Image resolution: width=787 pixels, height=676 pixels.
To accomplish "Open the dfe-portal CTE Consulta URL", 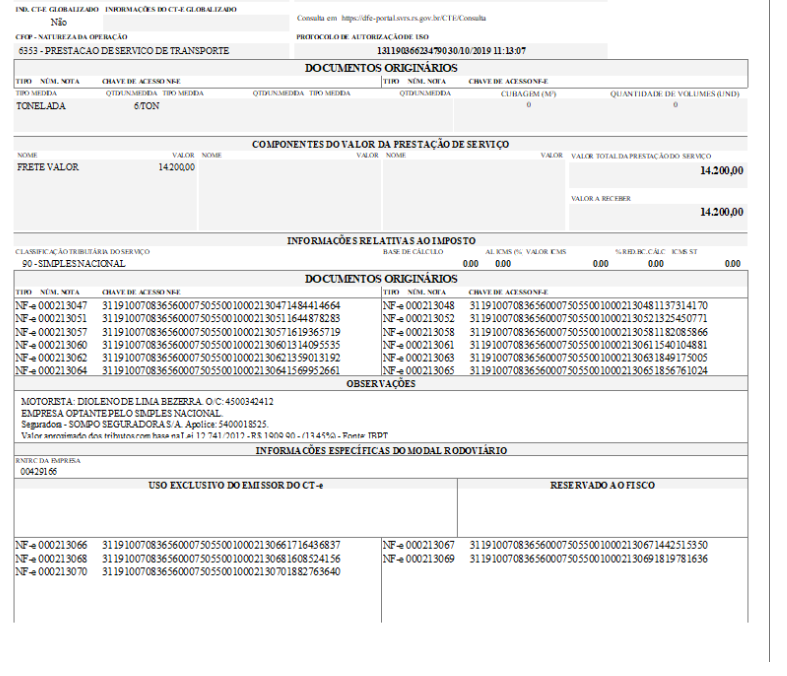I will pos(414,18).
